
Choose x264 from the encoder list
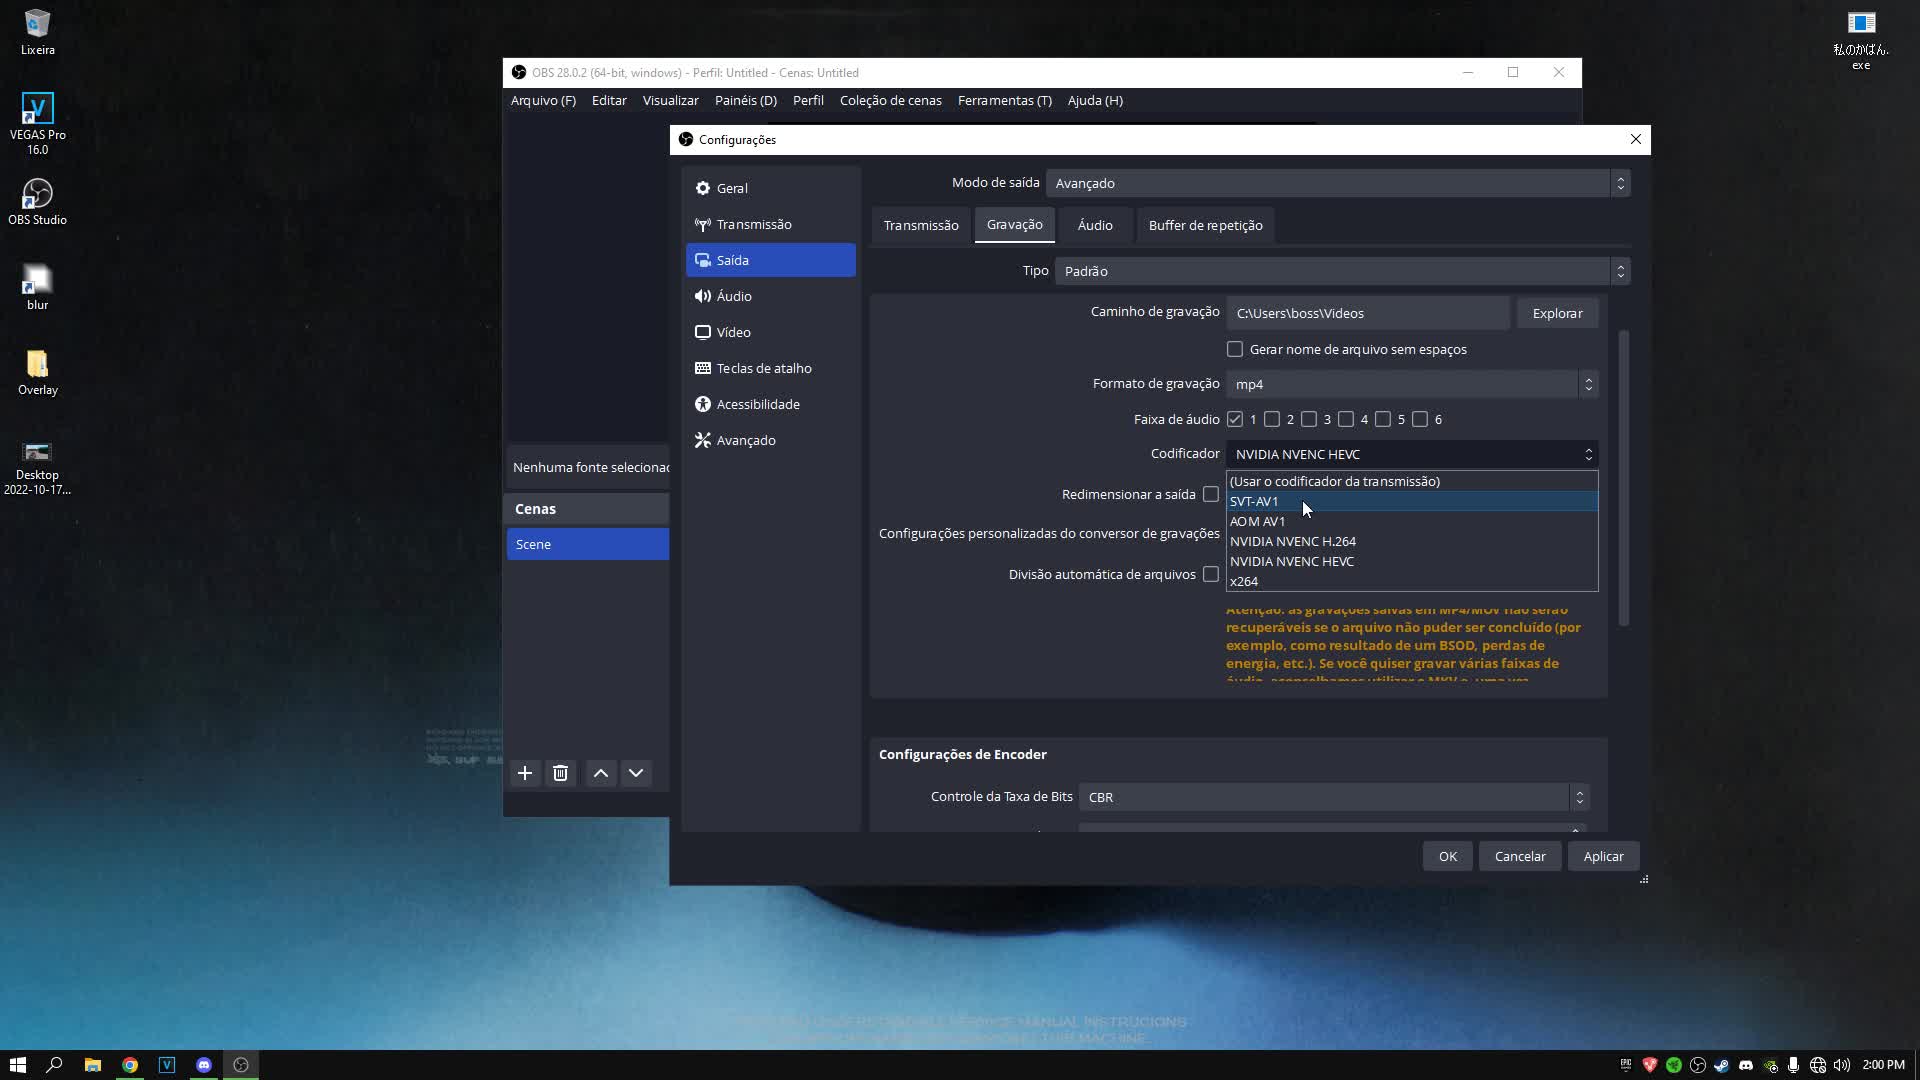pos(1244,581)
